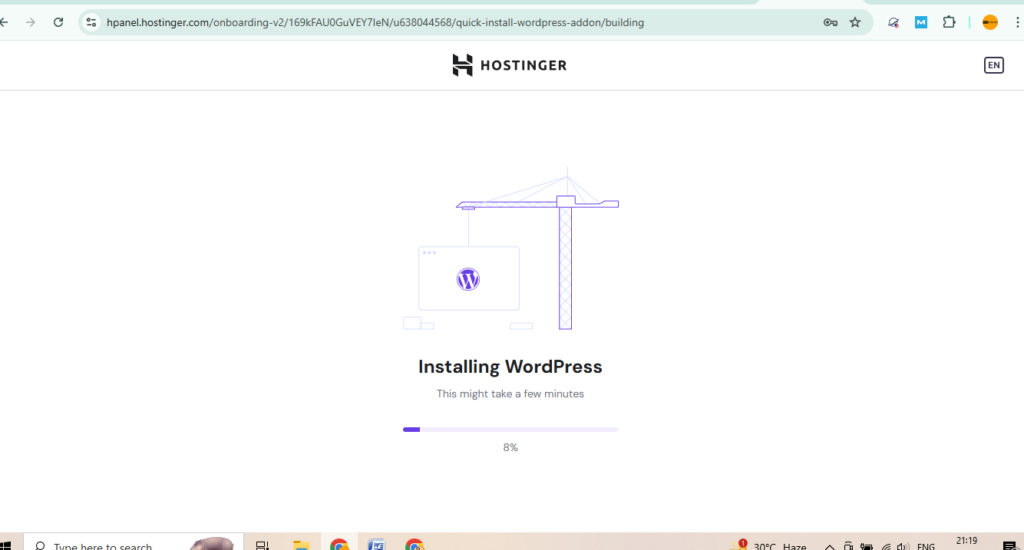Open the EN language selector
The width and height of the screenshot is (1024, 550).
pos(993,65)
